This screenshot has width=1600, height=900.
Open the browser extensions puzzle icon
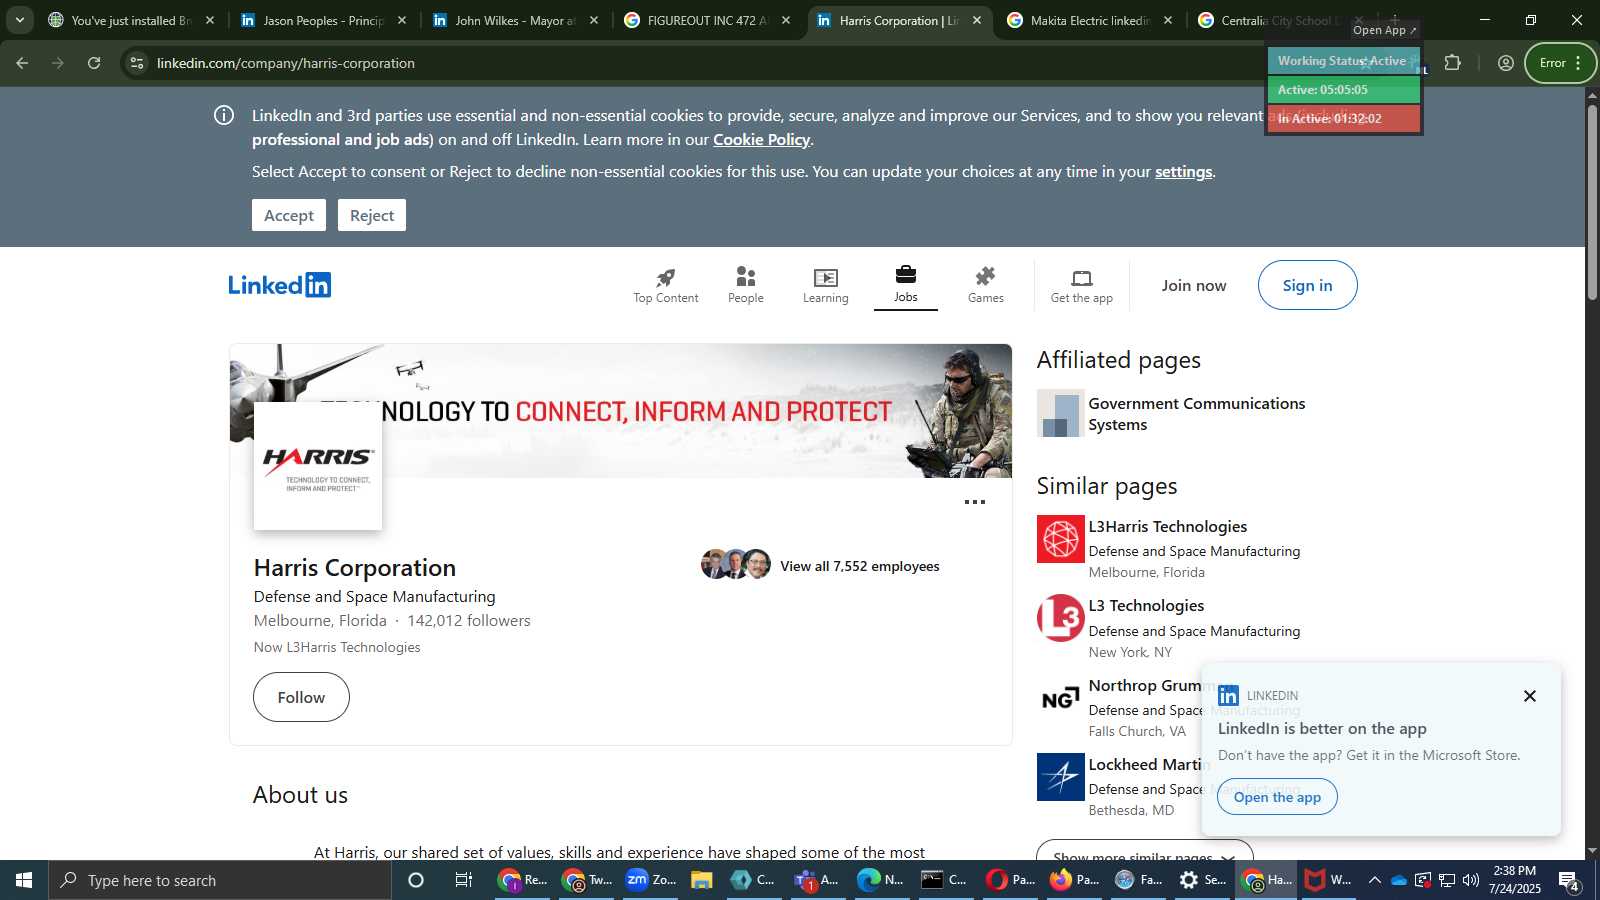pyautogui.click(x=1453, y=63)
